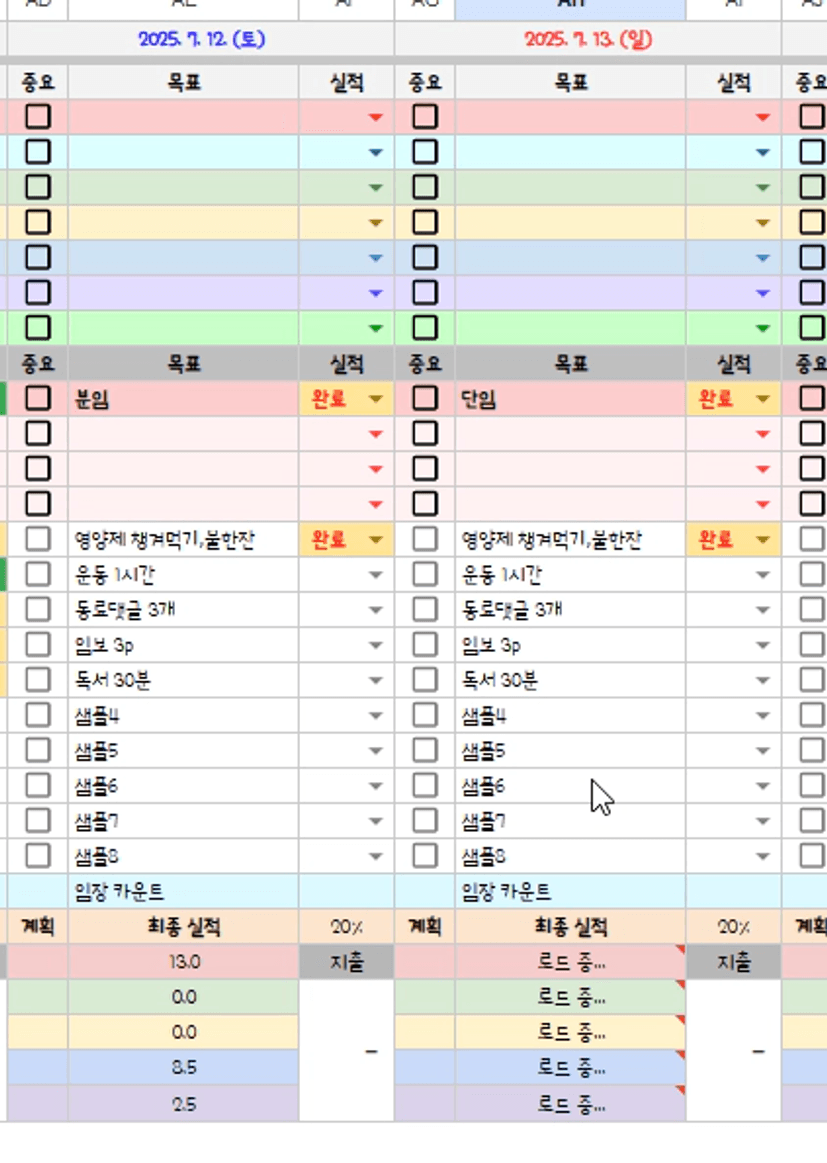Select the red-row 로드 중... cell
The height and width of the screenshot is (1163, 827).
[x=571, y=962]
